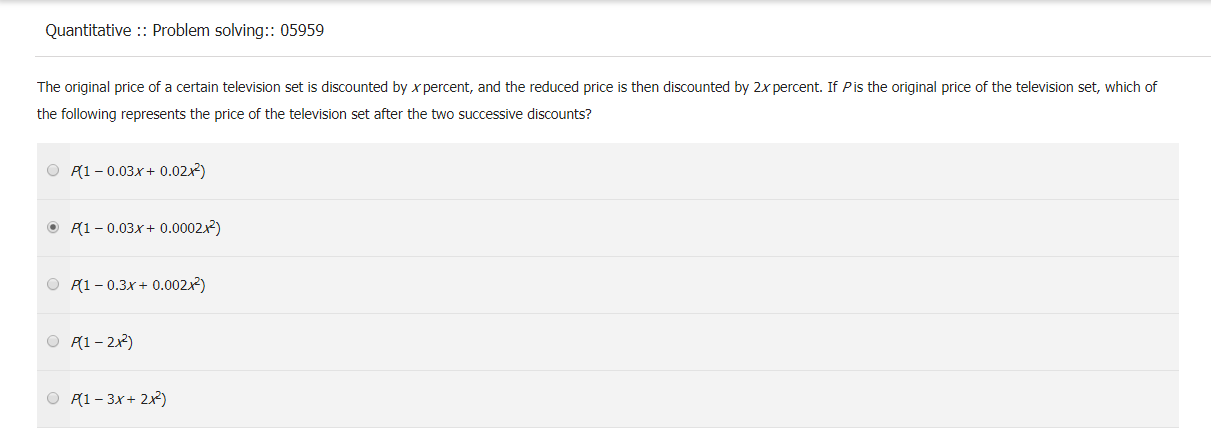Click empty space right of the P(1 − 0.3x + 0.002x²) row
This screenshot has height=444, width=1211.
point(700,285)
